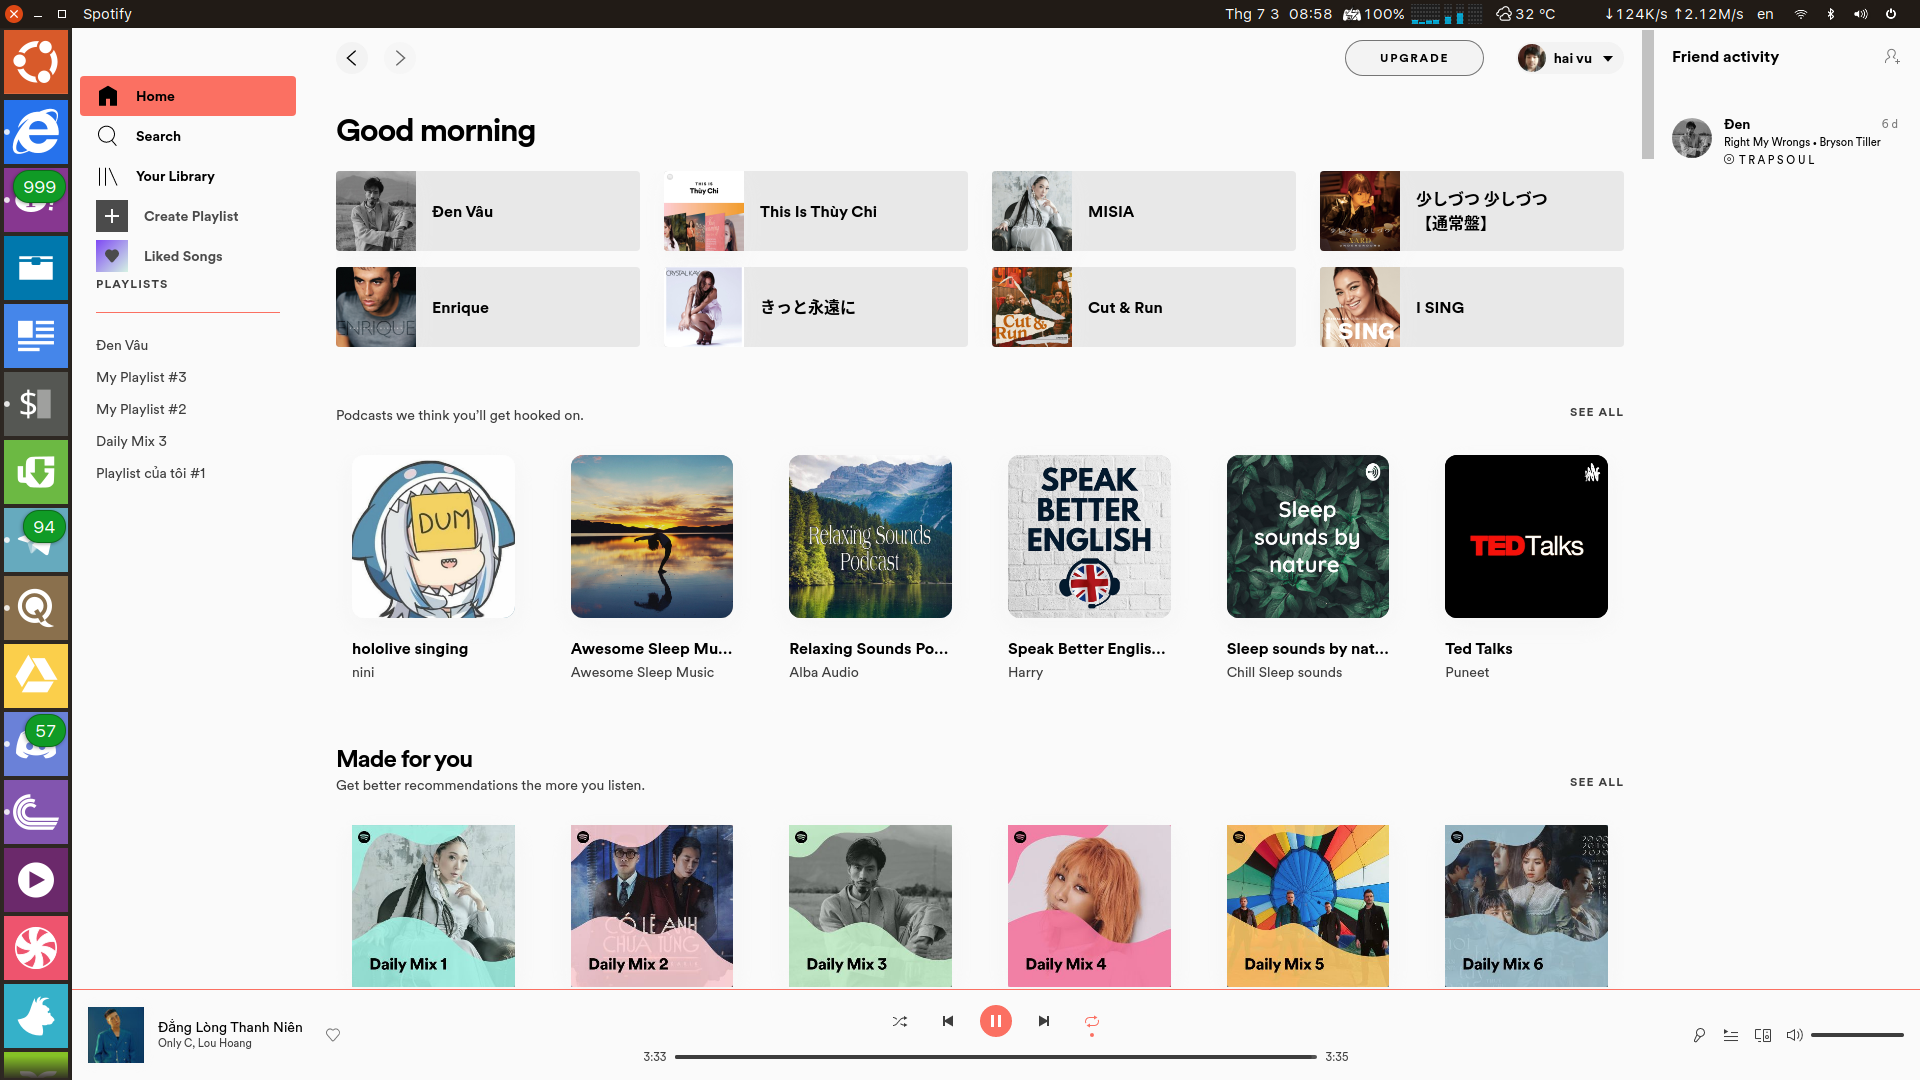
Task: See all Made for you mixes
Action: tap(1596, 782)
